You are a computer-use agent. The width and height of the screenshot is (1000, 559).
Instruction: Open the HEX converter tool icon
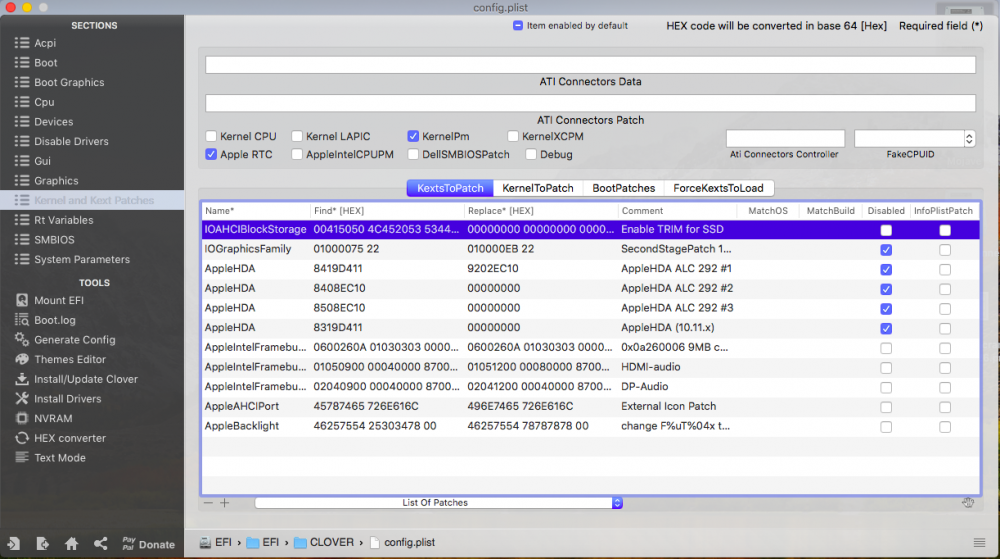22,438
